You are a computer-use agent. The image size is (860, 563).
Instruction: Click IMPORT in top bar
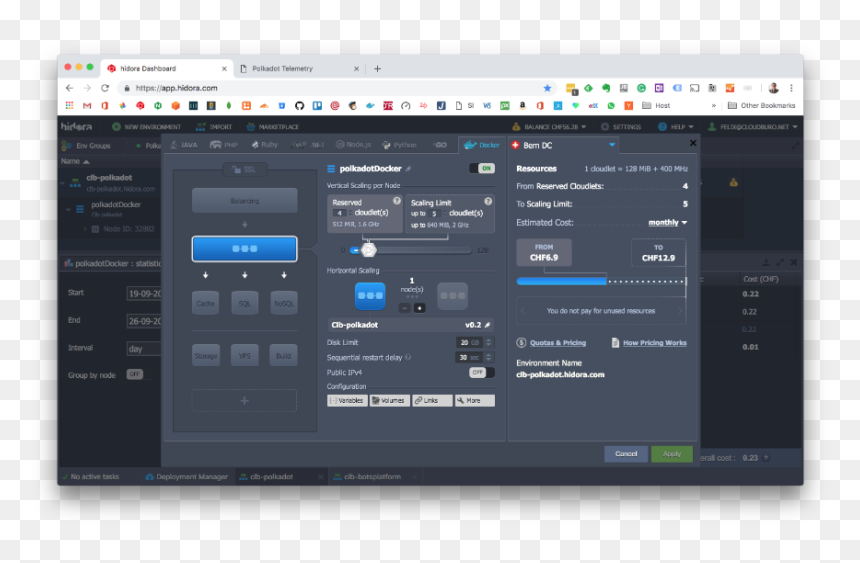[x=214, y=127]
